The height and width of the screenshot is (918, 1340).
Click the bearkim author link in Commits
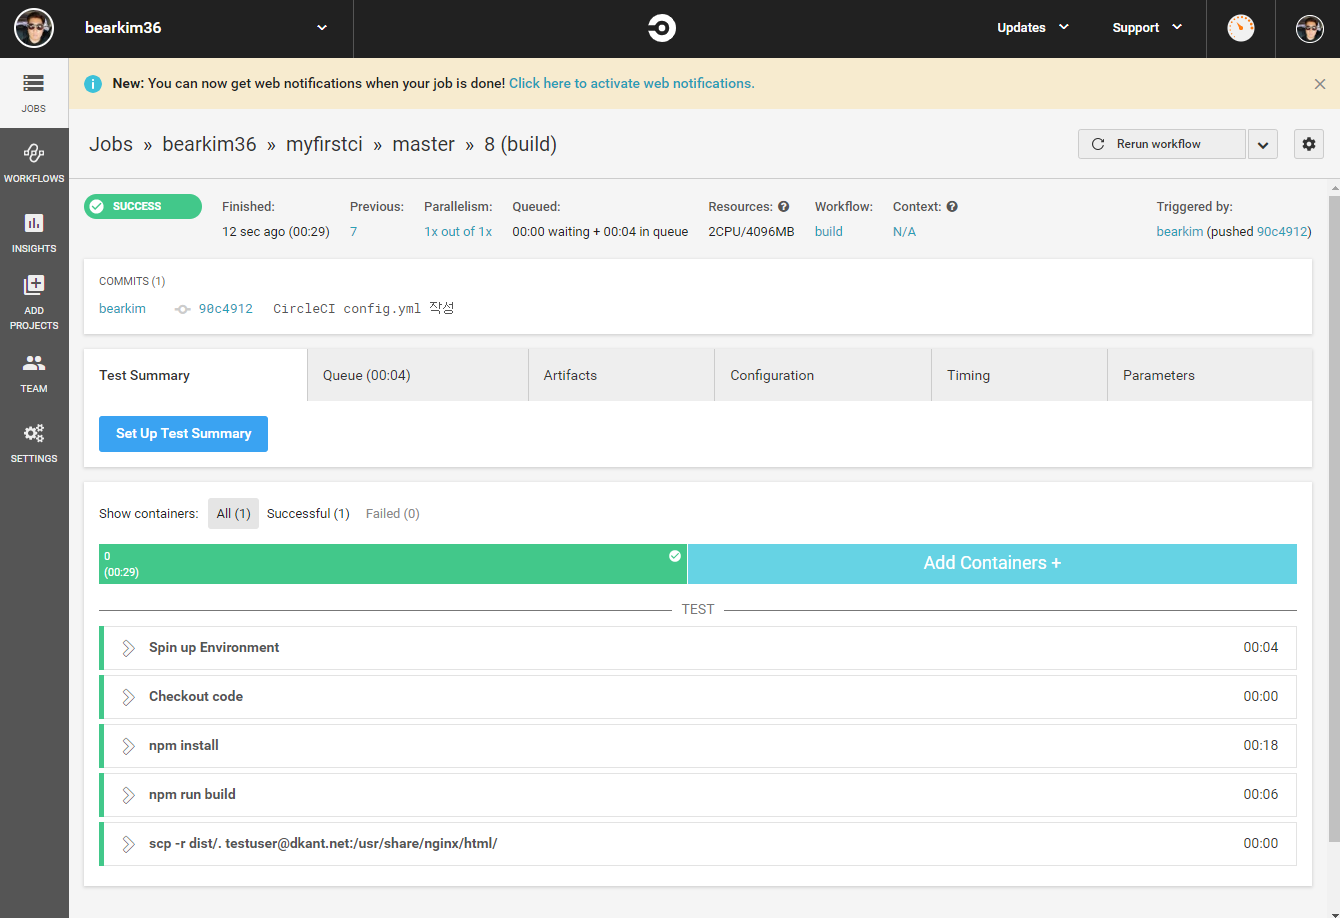122,309
